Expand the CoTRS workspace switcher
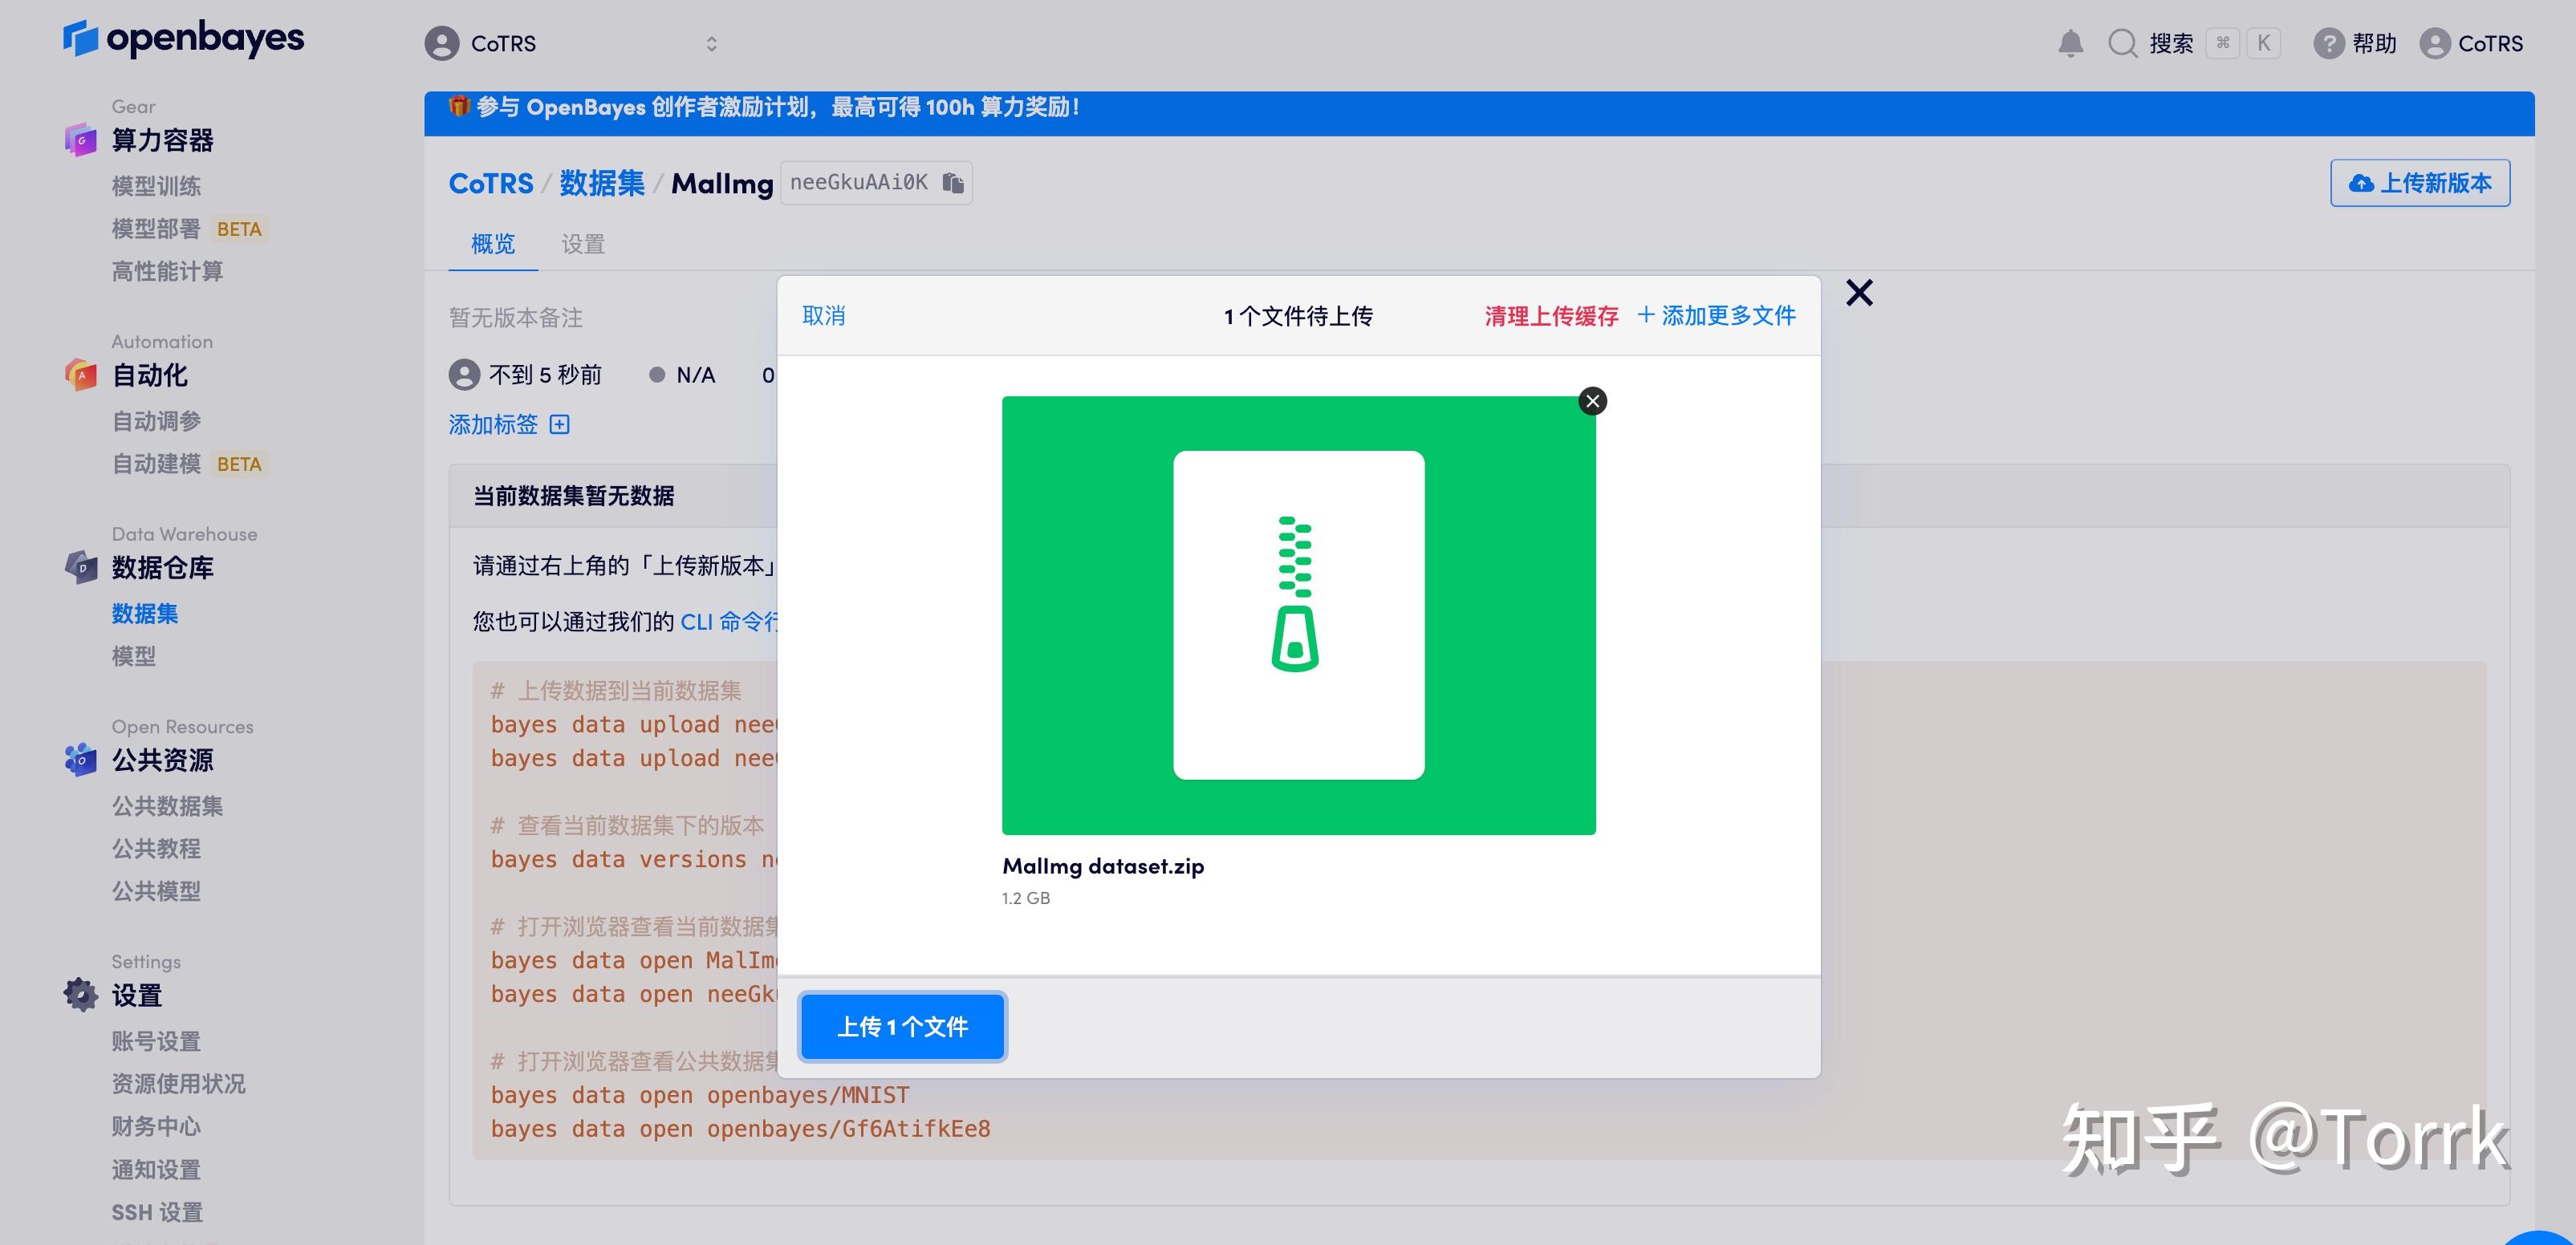The image size is (2576, 1245). tap(711, 43)
